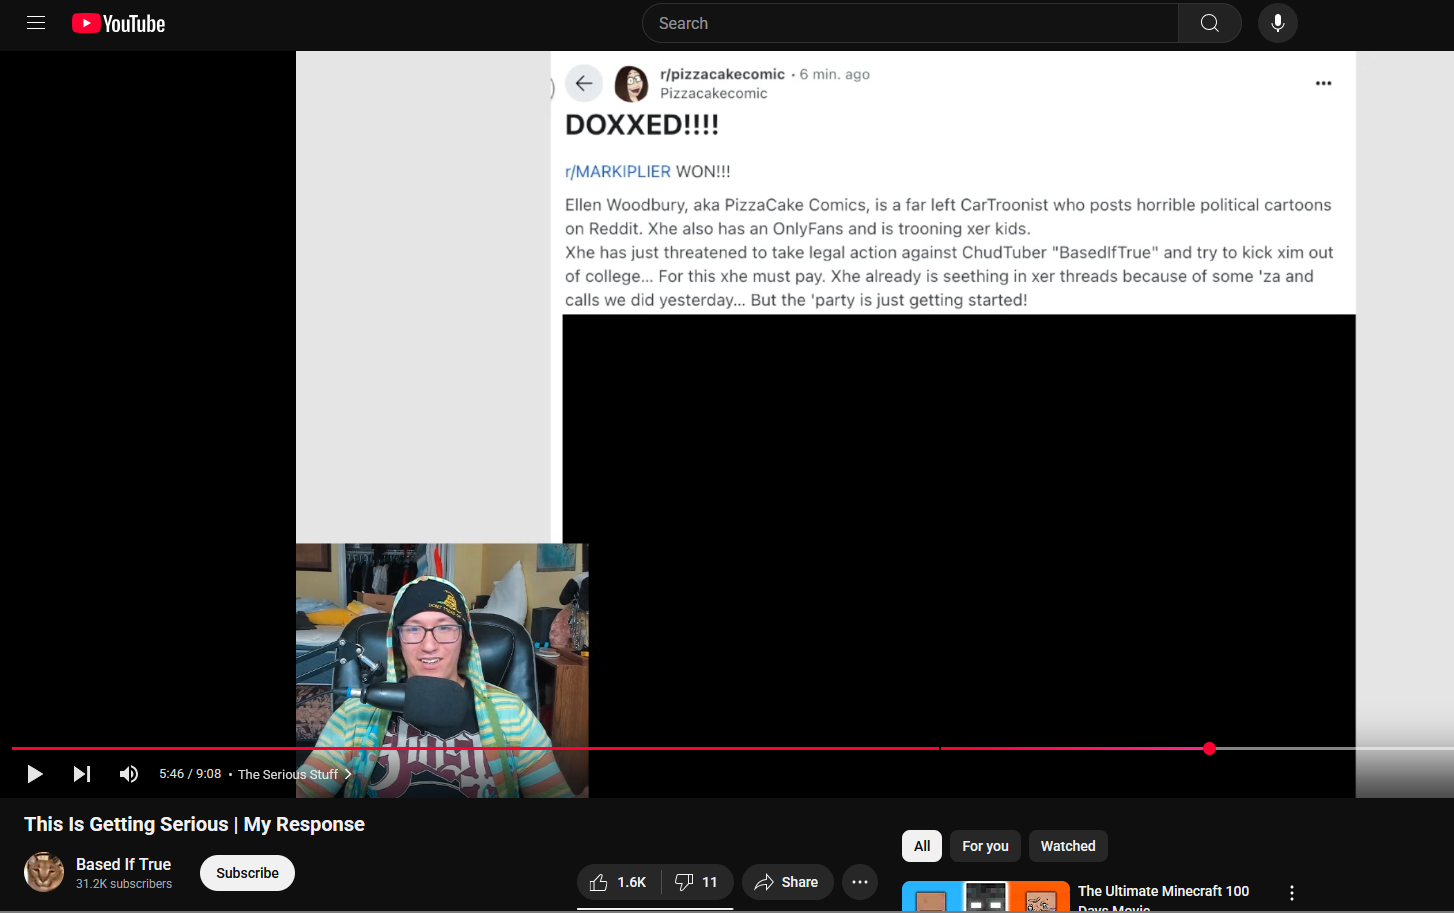The height and width of the screenshot is (913, 1454).
Task: Go to the YouTube home logo
Action: coord(118,23)
